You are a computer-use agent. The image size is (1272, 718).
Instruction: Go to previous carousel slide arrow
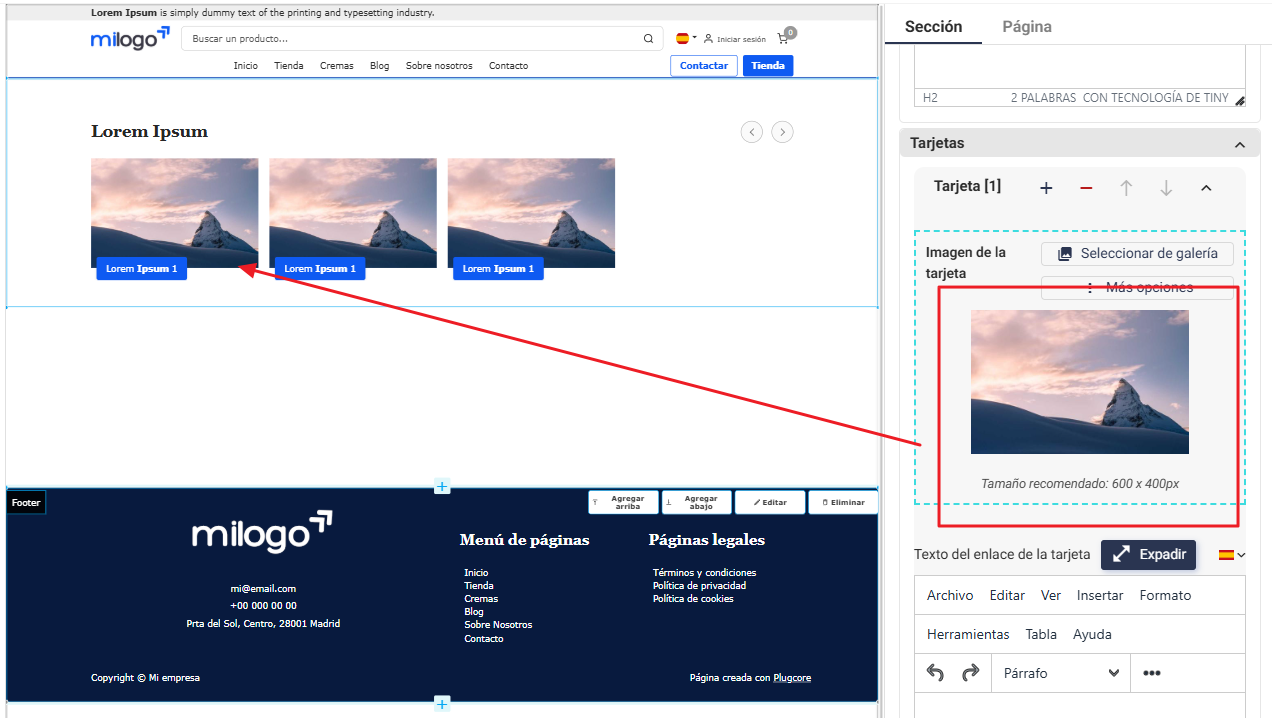751,132
